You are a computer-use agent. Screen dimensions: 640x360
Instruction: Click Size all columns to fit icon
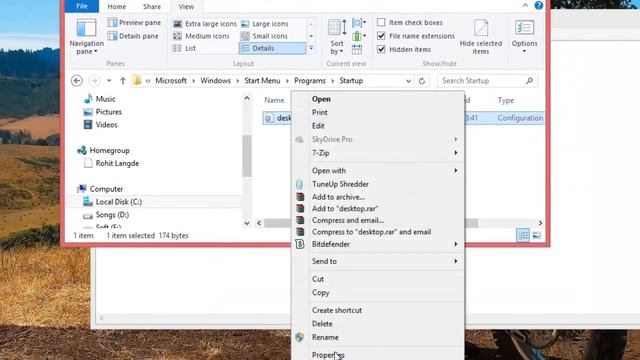click(357, 50)
